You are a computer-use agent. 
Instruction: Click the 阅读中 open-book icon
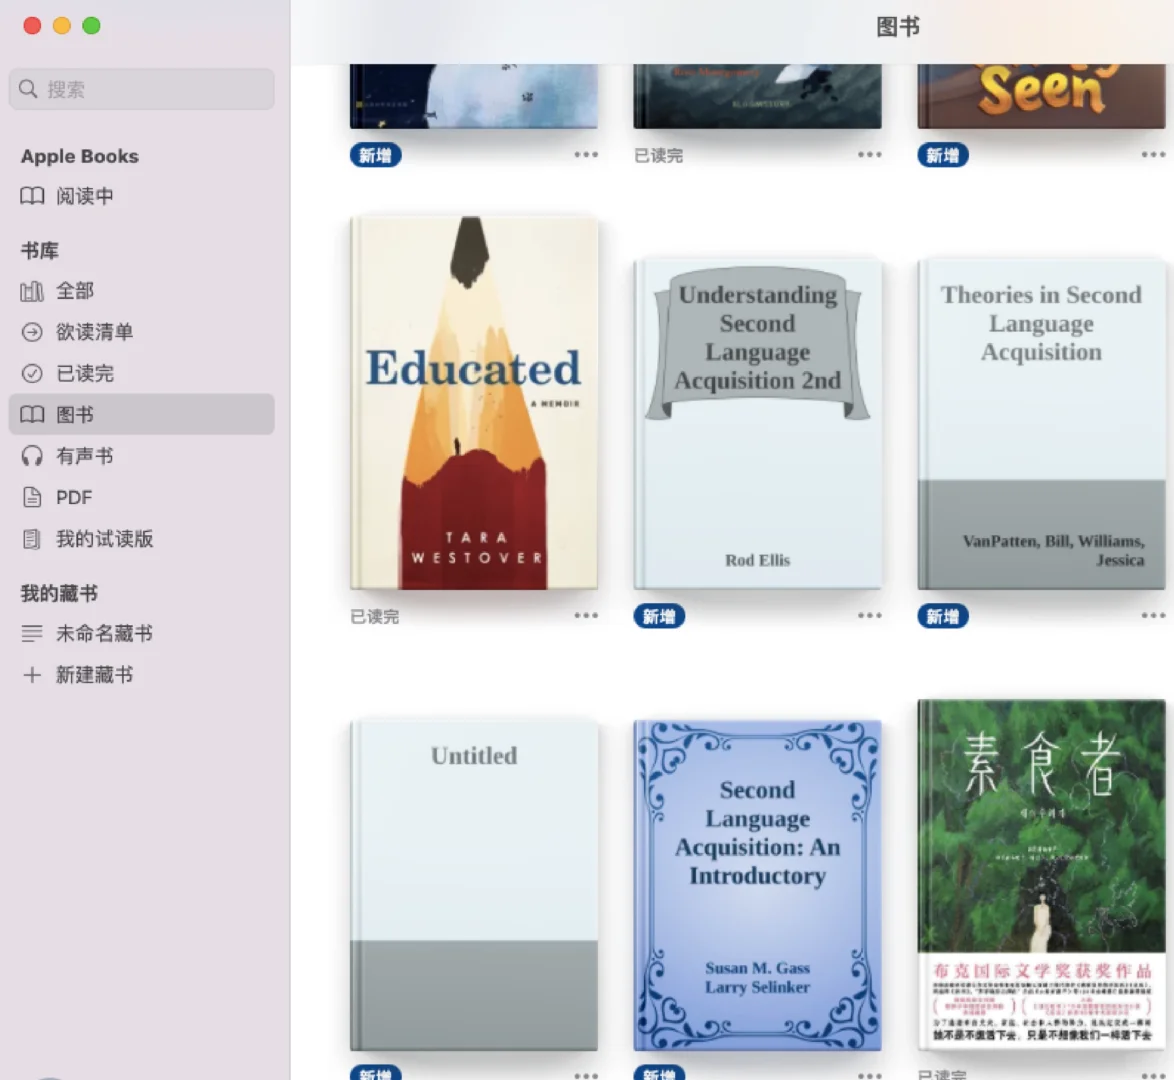point(31,196)
